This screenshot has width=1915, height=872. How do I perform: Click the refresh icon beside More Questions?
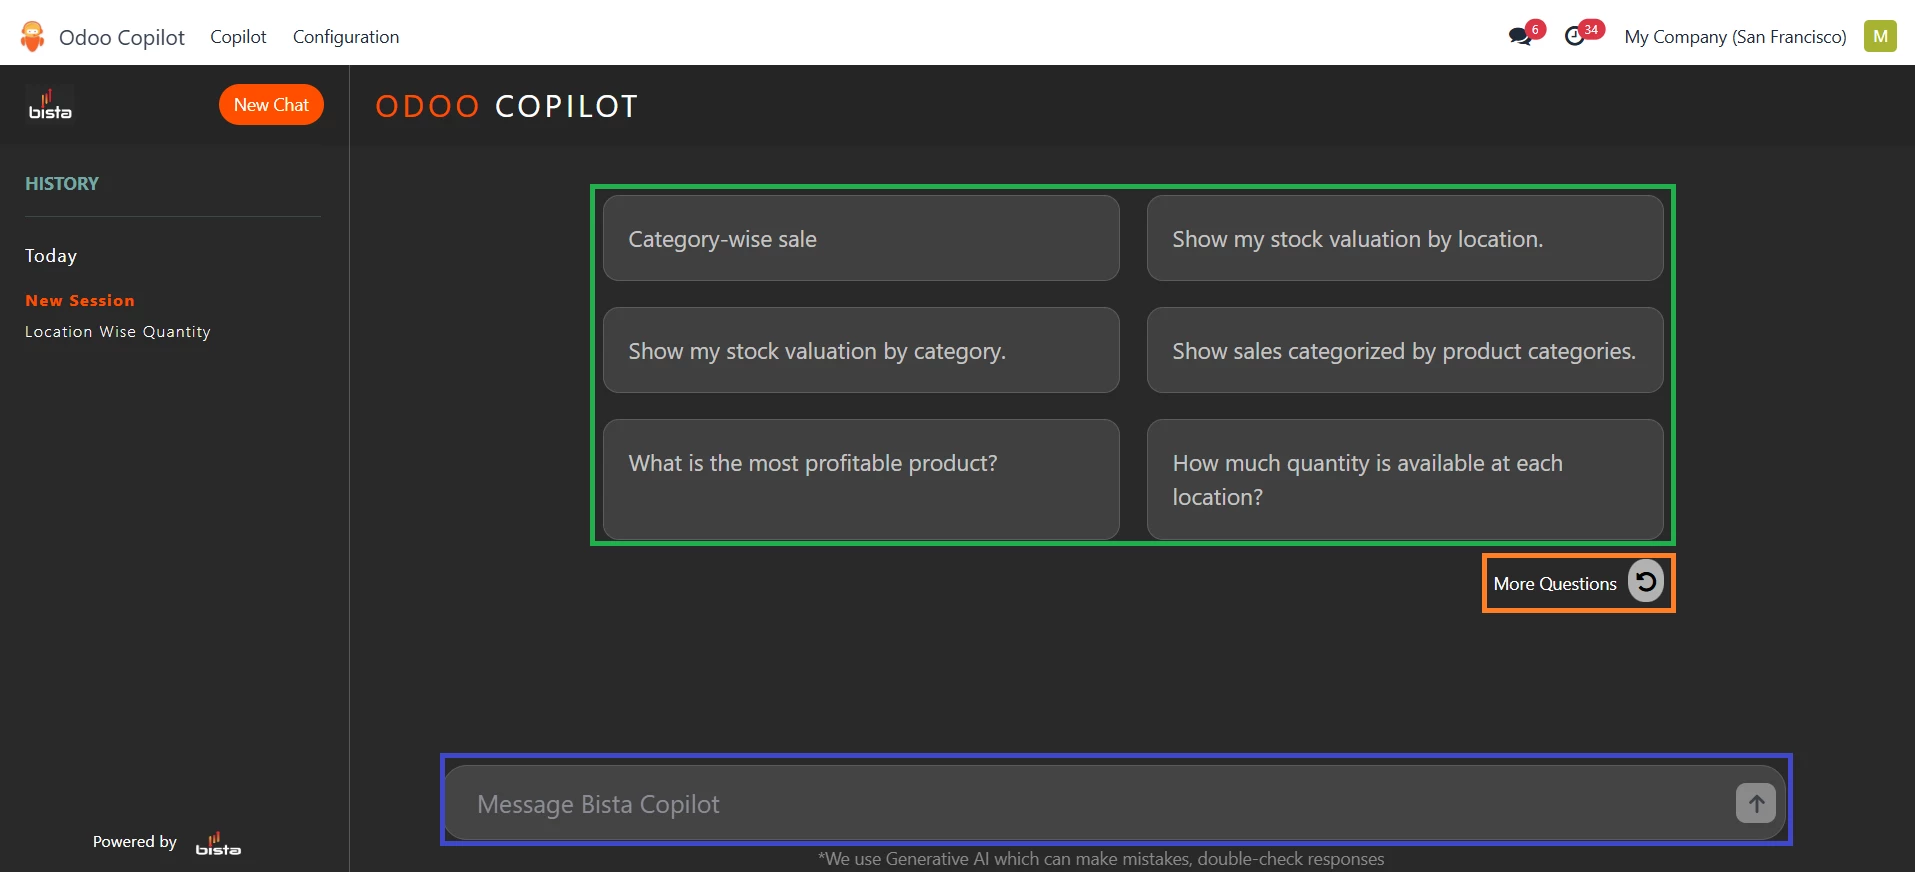coord(1645,582)
